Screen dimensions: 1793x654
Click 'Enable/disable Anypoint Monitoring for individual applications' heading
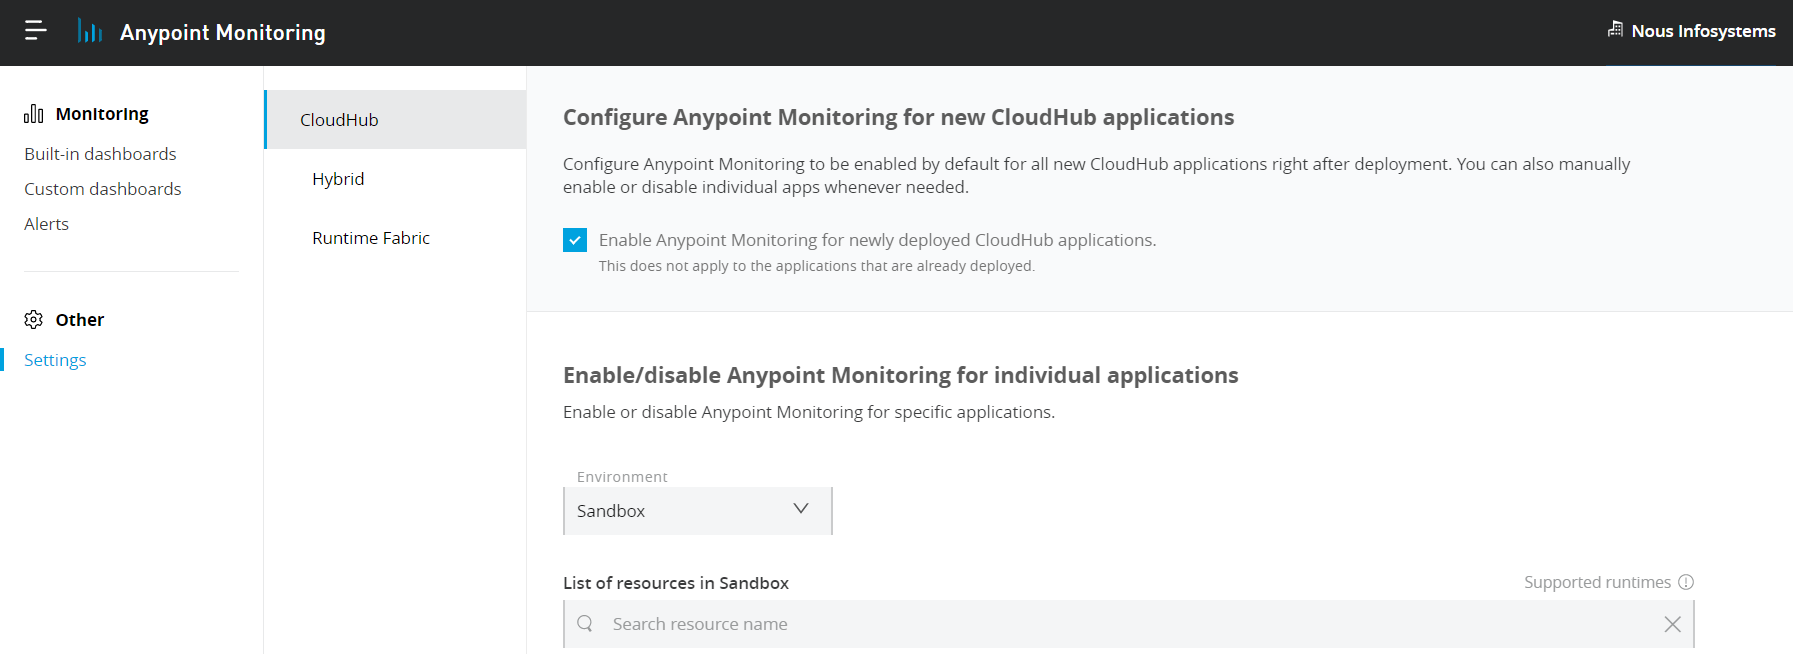pyautogui.click(x=900, y=375)
